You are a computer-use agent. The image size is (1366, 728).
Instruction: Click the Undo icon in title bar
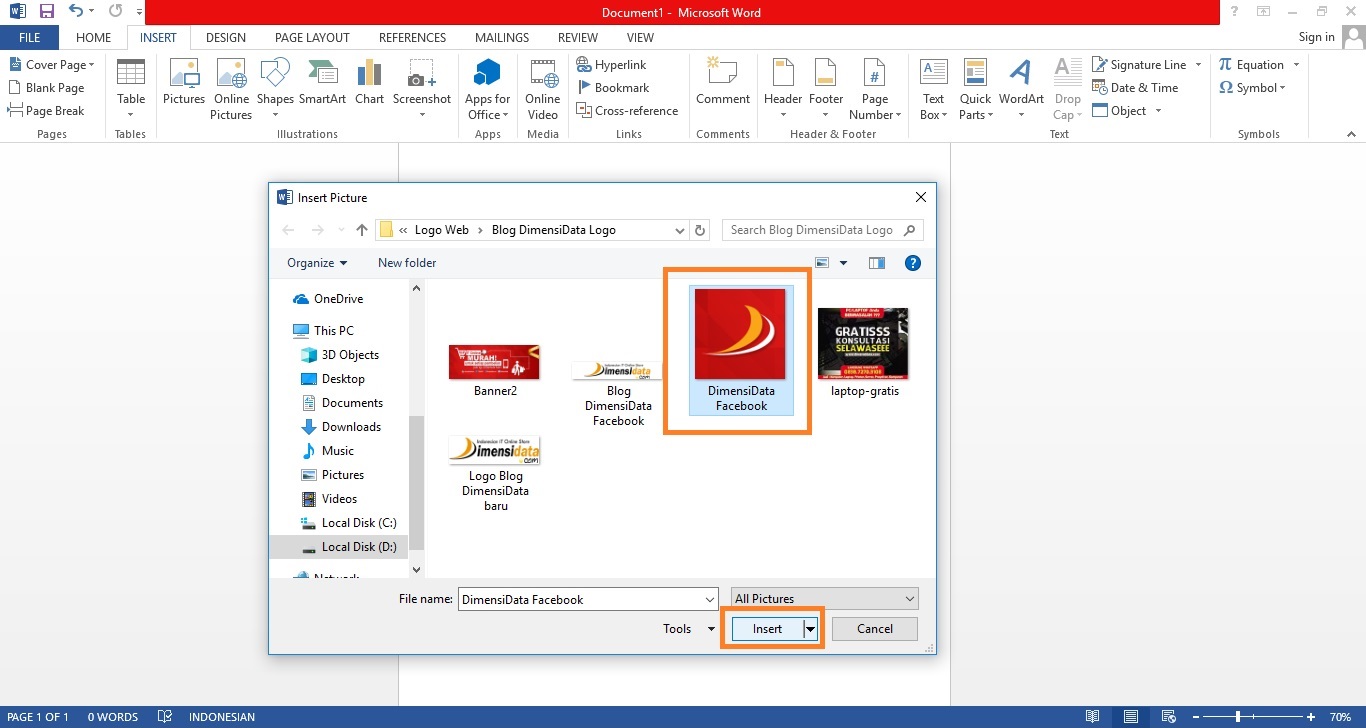(x=76, y=12)
